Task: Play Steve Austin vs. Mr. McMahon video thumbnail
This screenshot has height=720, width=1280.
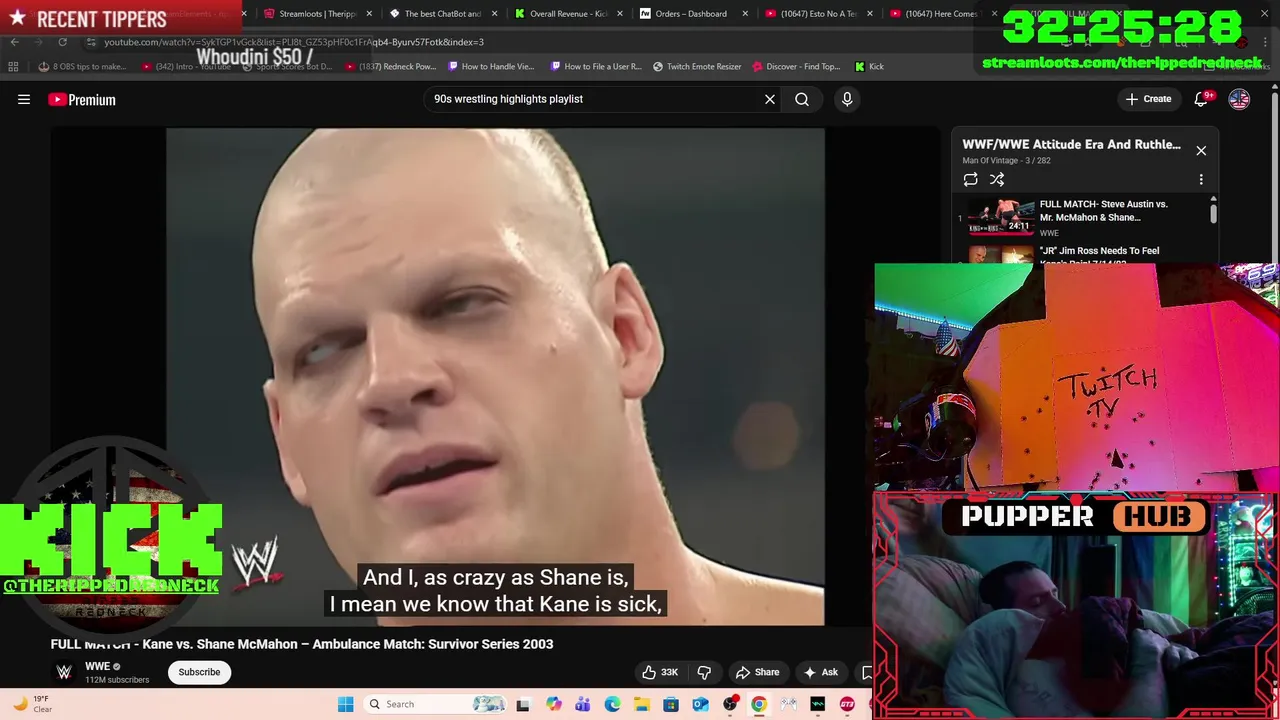Action: click(1000, 215)
